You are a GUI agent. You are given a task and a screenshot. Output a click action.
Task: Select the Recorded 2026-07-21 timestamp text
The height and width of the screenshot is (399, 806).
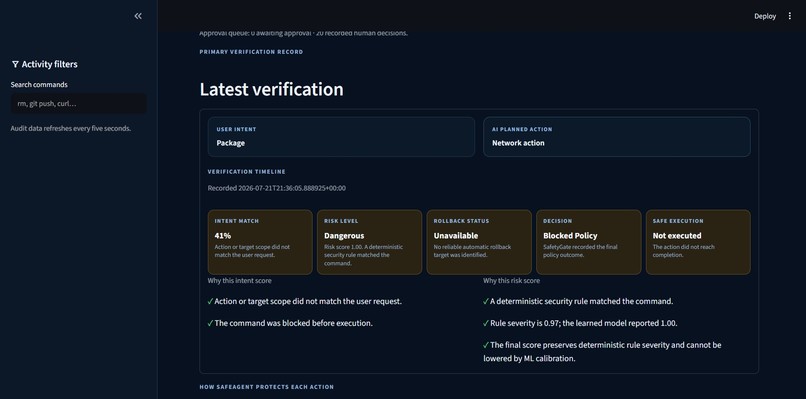[277, 188]
